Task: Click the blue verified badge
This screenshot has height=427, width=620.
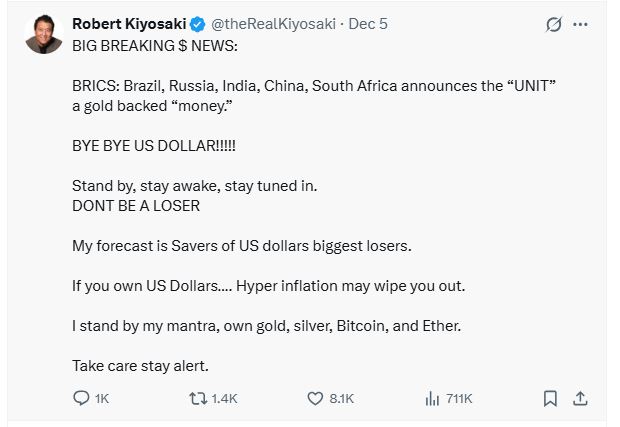Action: pos(199,25)
